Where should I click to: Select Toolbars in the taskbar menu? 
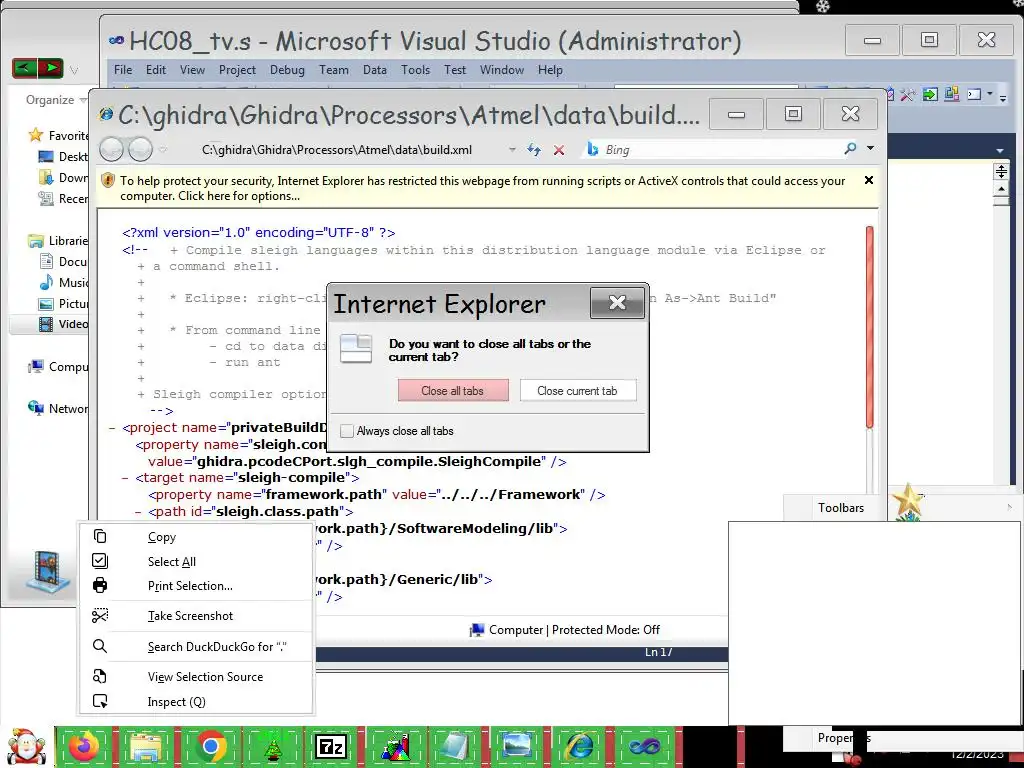coord(841,507)
